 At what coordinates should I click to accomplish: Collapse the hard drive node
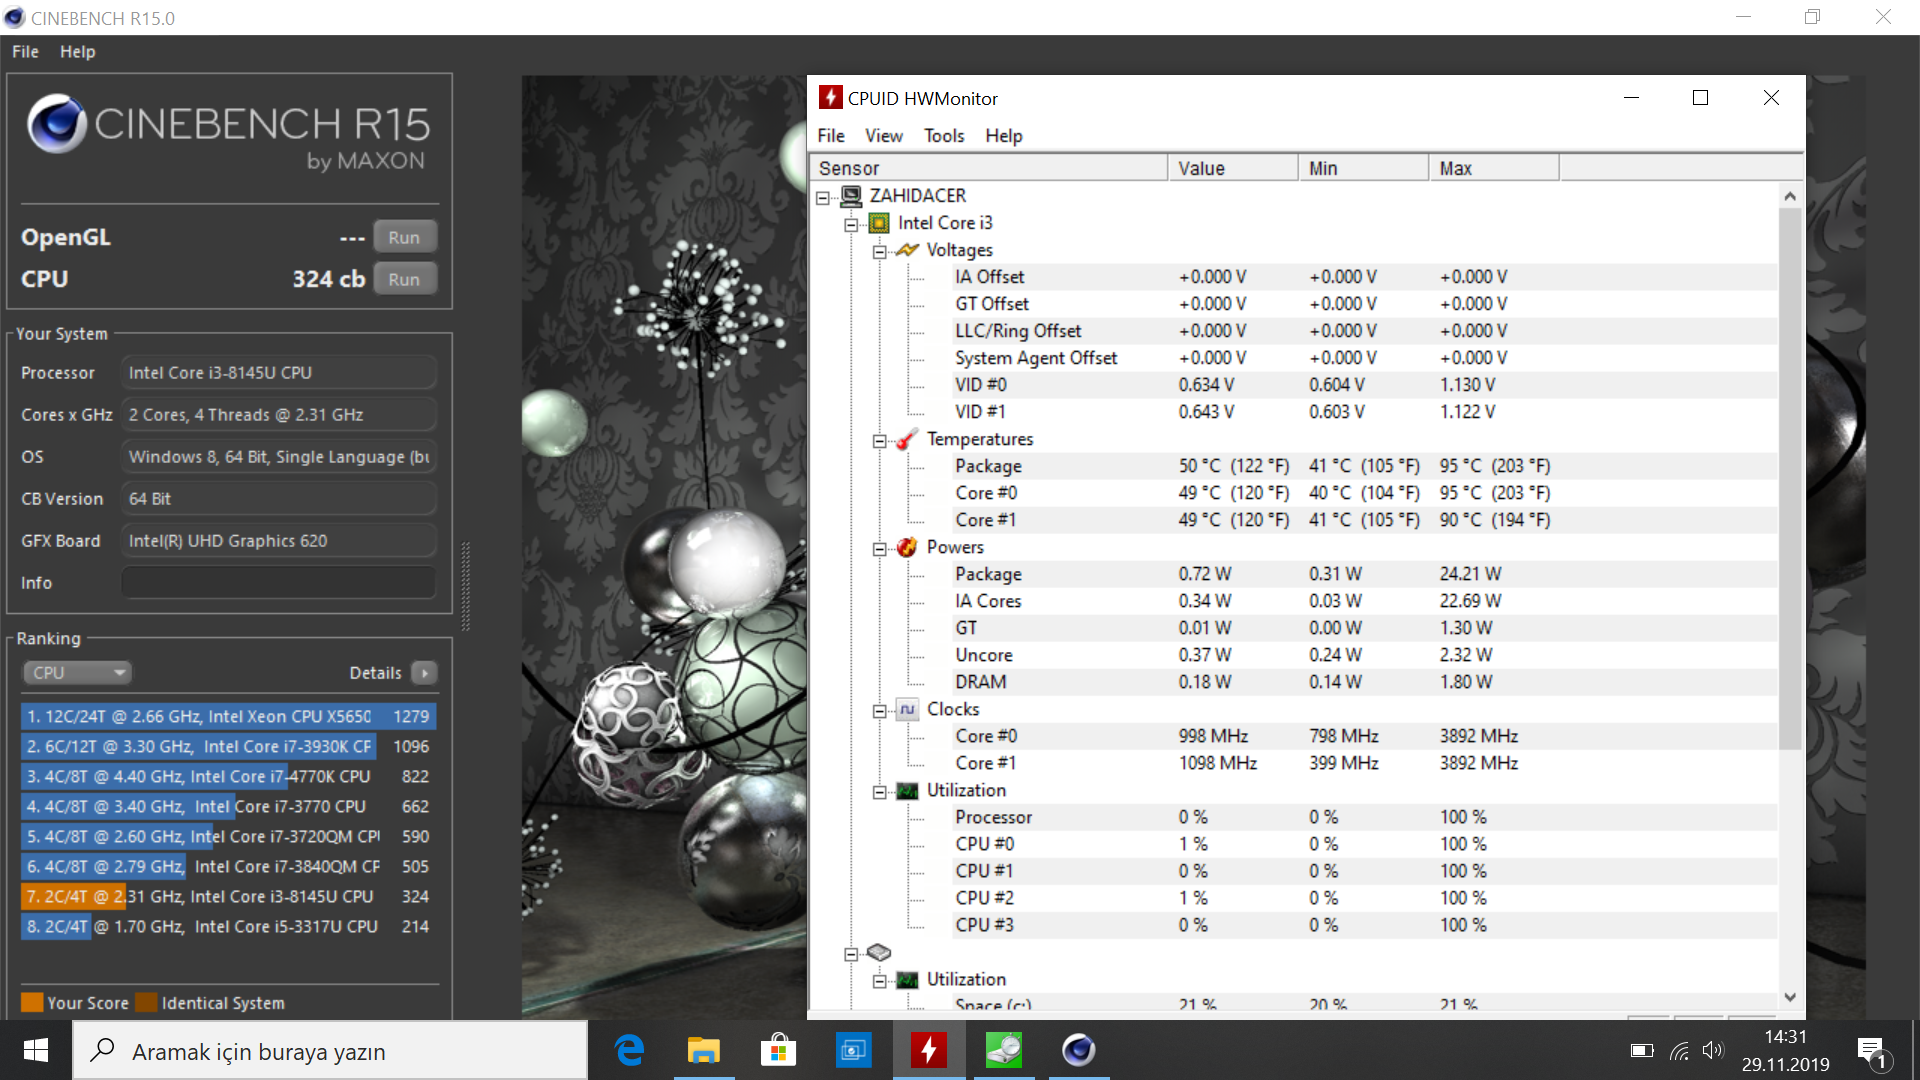tap(851, 954)
